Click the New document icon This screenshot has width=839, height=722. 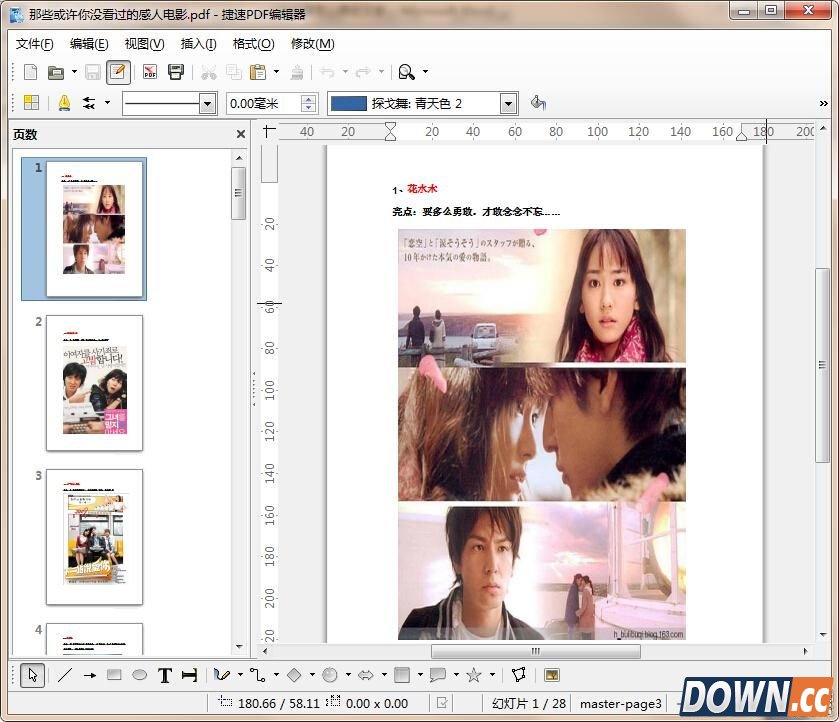click(x=31, y=72)
